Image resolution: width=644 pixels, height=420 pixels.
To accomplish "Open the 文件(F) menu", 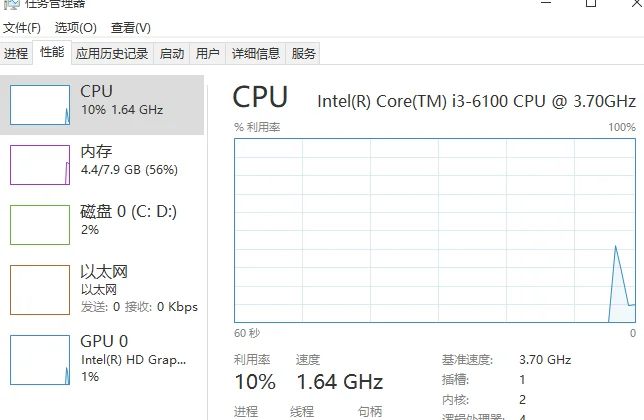I will (22, 28).
